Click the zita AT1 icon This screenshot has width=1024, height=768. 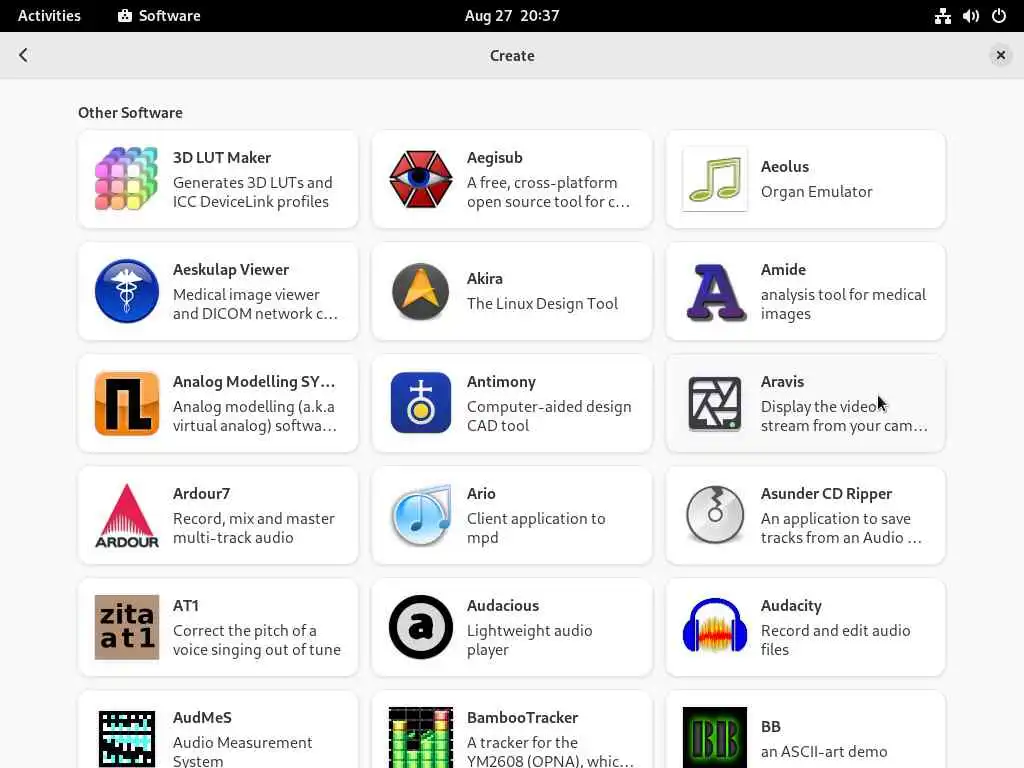point(127,627)
